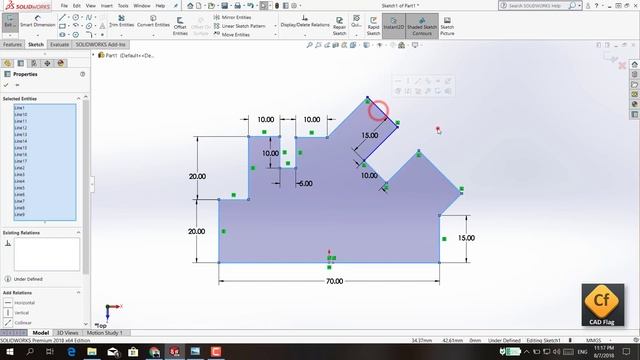Expand Part1 tree node in viewport
The width and height of the screenshot is (640, 360).
click(93, 55)
